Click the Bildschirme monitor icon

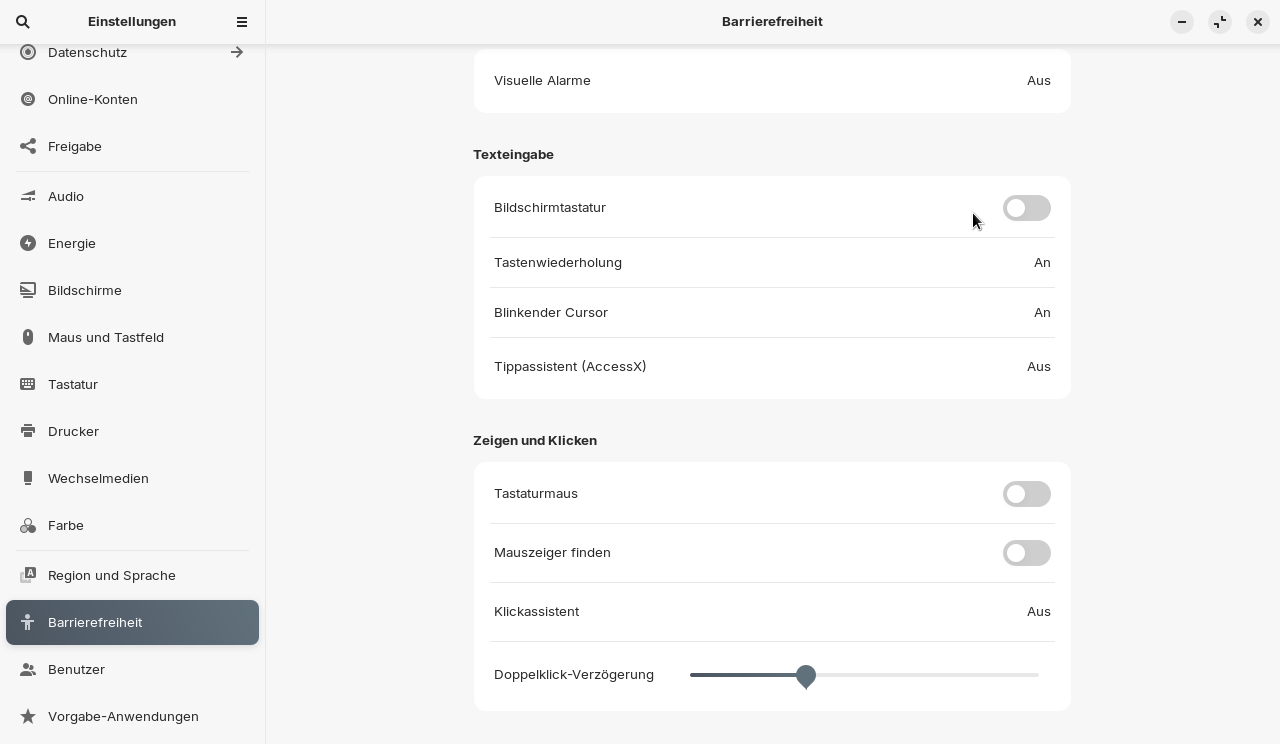(x=28, y=290)
